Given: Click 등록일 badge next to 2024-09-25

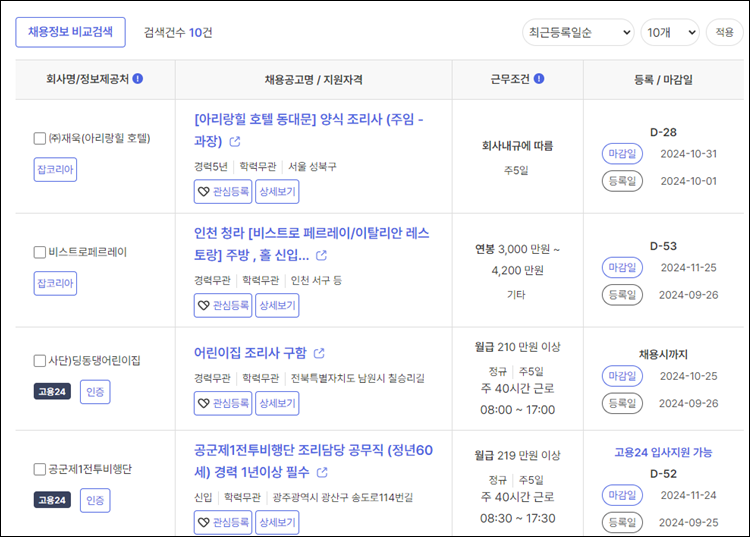Looking at the screenshot, I should click(x=622, y=522).
